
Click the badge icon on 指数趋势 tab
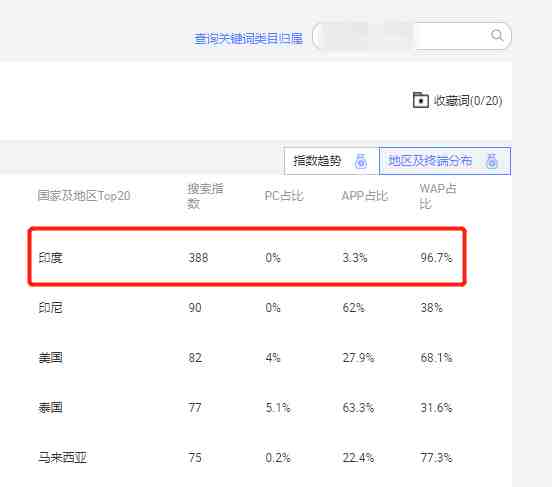(x=360, y=161)
